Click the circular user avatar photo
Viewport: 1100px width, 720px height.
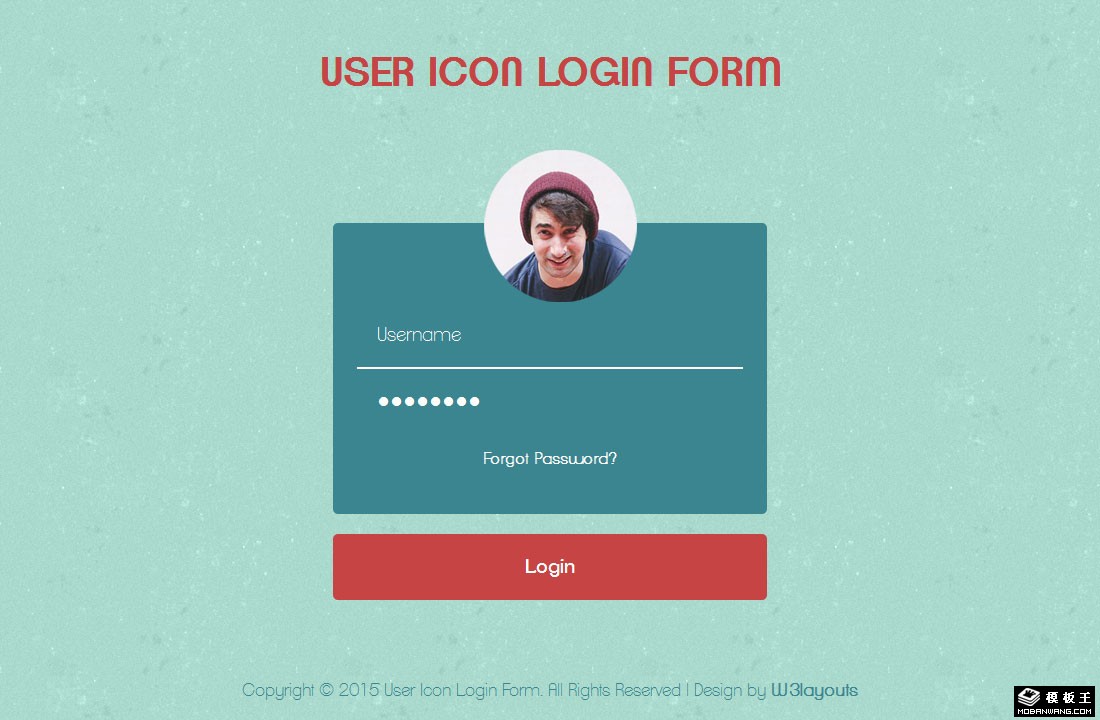561,226
